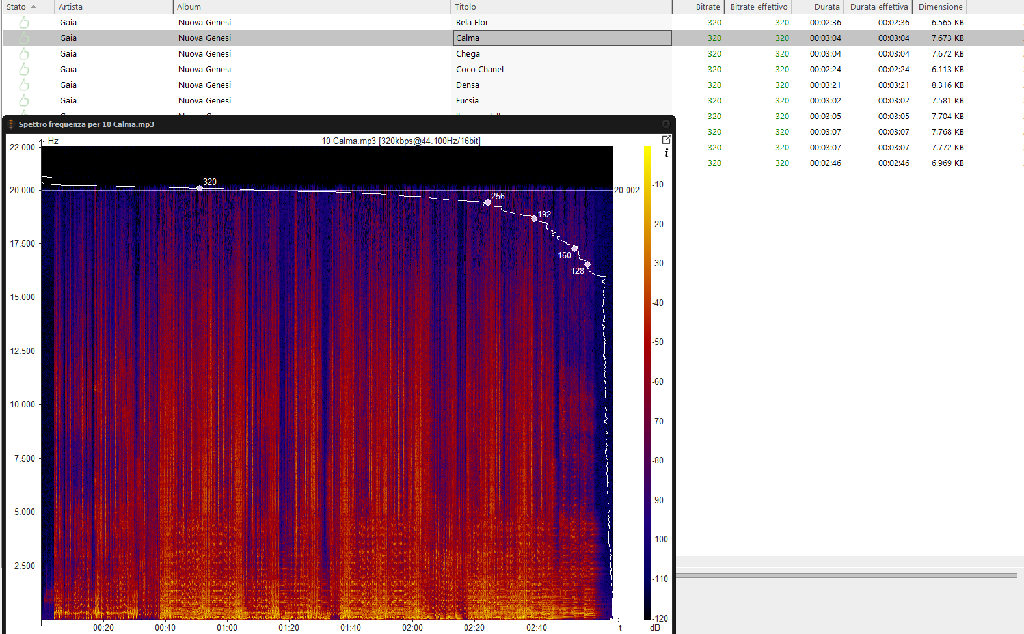The image size is (1024, 634).
Task: Click the thumbs-up status icon for Calma
Action: point(24,38)
